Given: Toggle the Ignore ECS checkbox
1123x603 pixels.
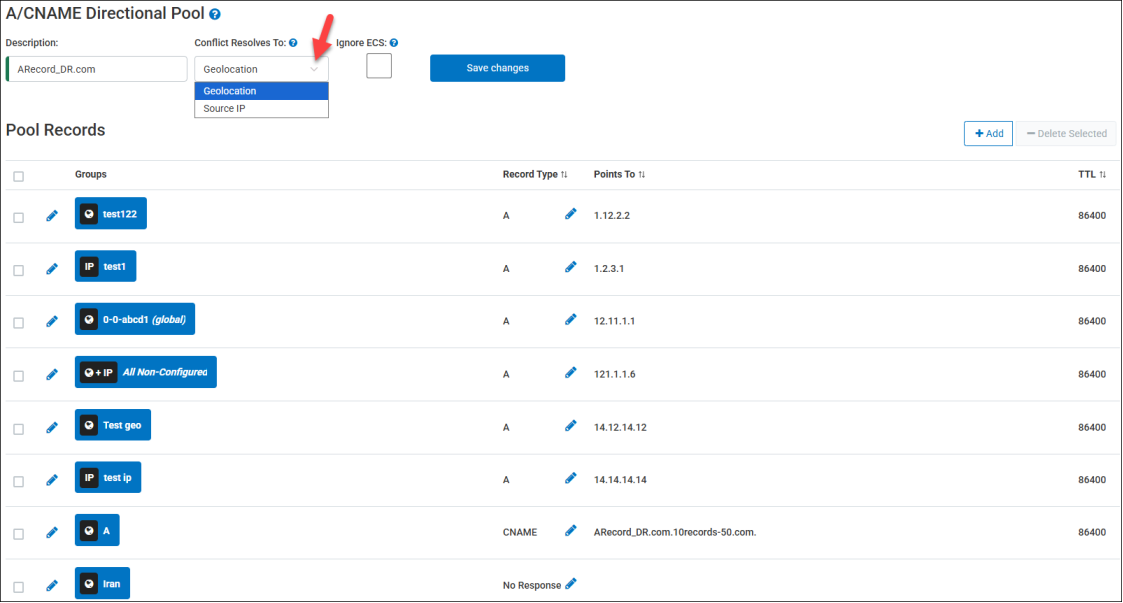Looking at the screenshot, I should click(x=379, y=66).
